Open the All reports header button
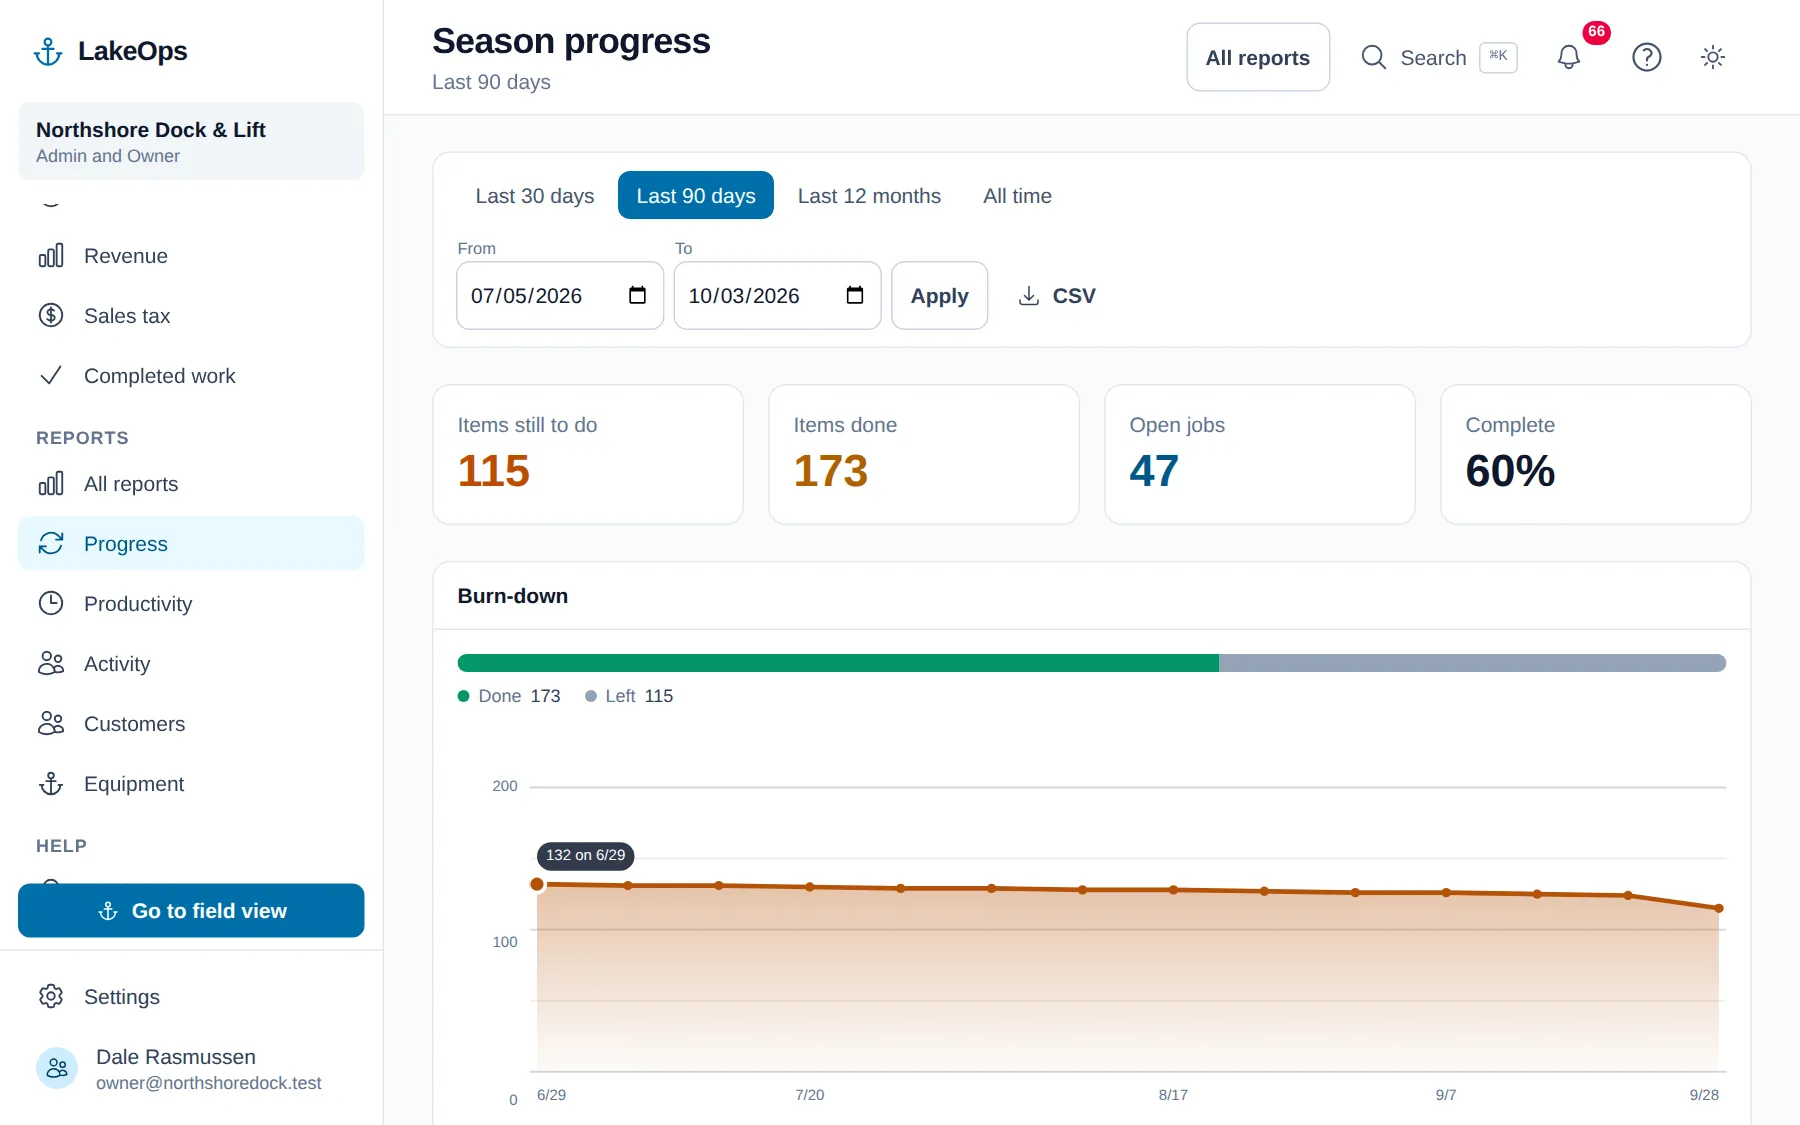Image resolution: width=1800 pixels, height=1125 pixels. point(1258,57)
